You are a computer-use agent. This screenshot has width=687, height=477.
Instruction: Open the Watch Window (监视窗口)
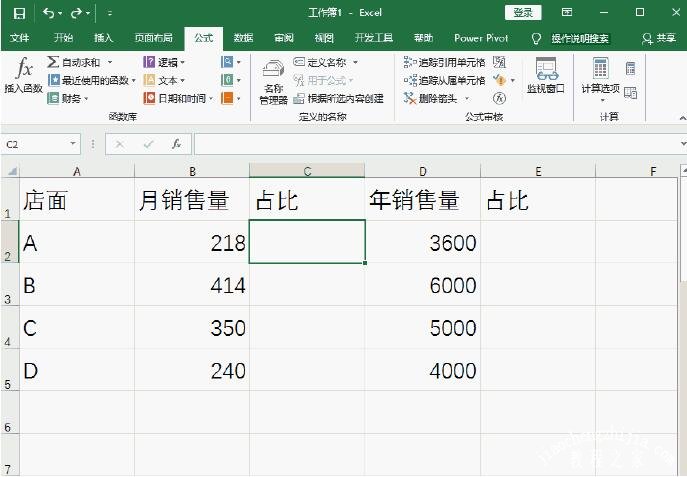coord(546,76)
